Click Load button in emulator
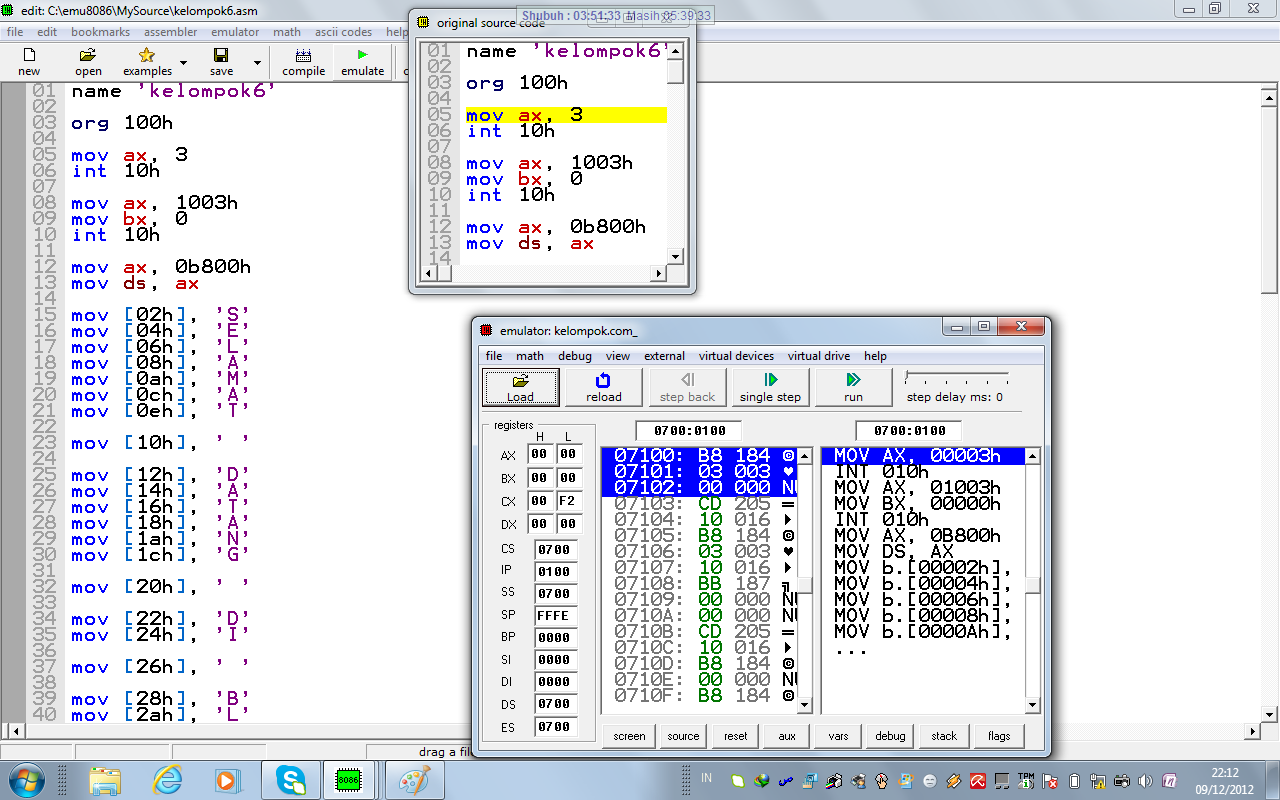The height and width of the screenshot is (800, 1280). coord(520,387)
